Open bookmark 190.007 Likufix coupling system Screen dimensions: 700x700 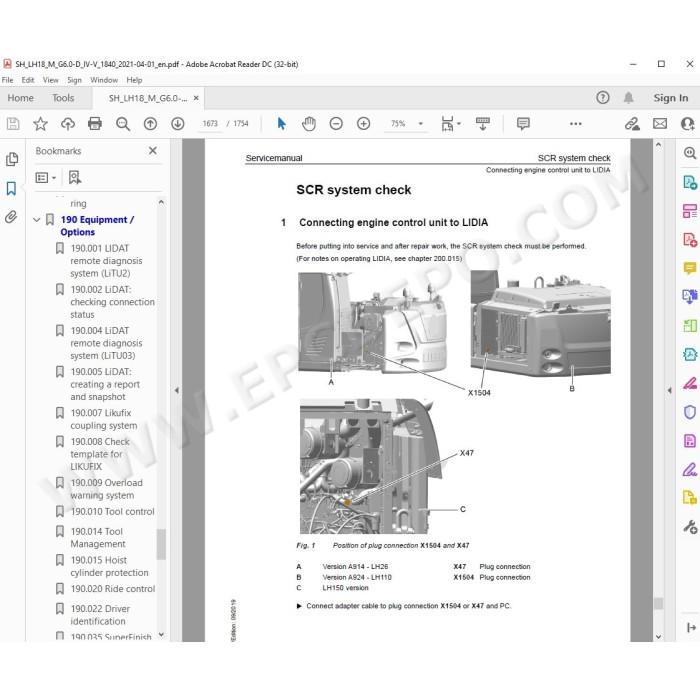[106, 419]
